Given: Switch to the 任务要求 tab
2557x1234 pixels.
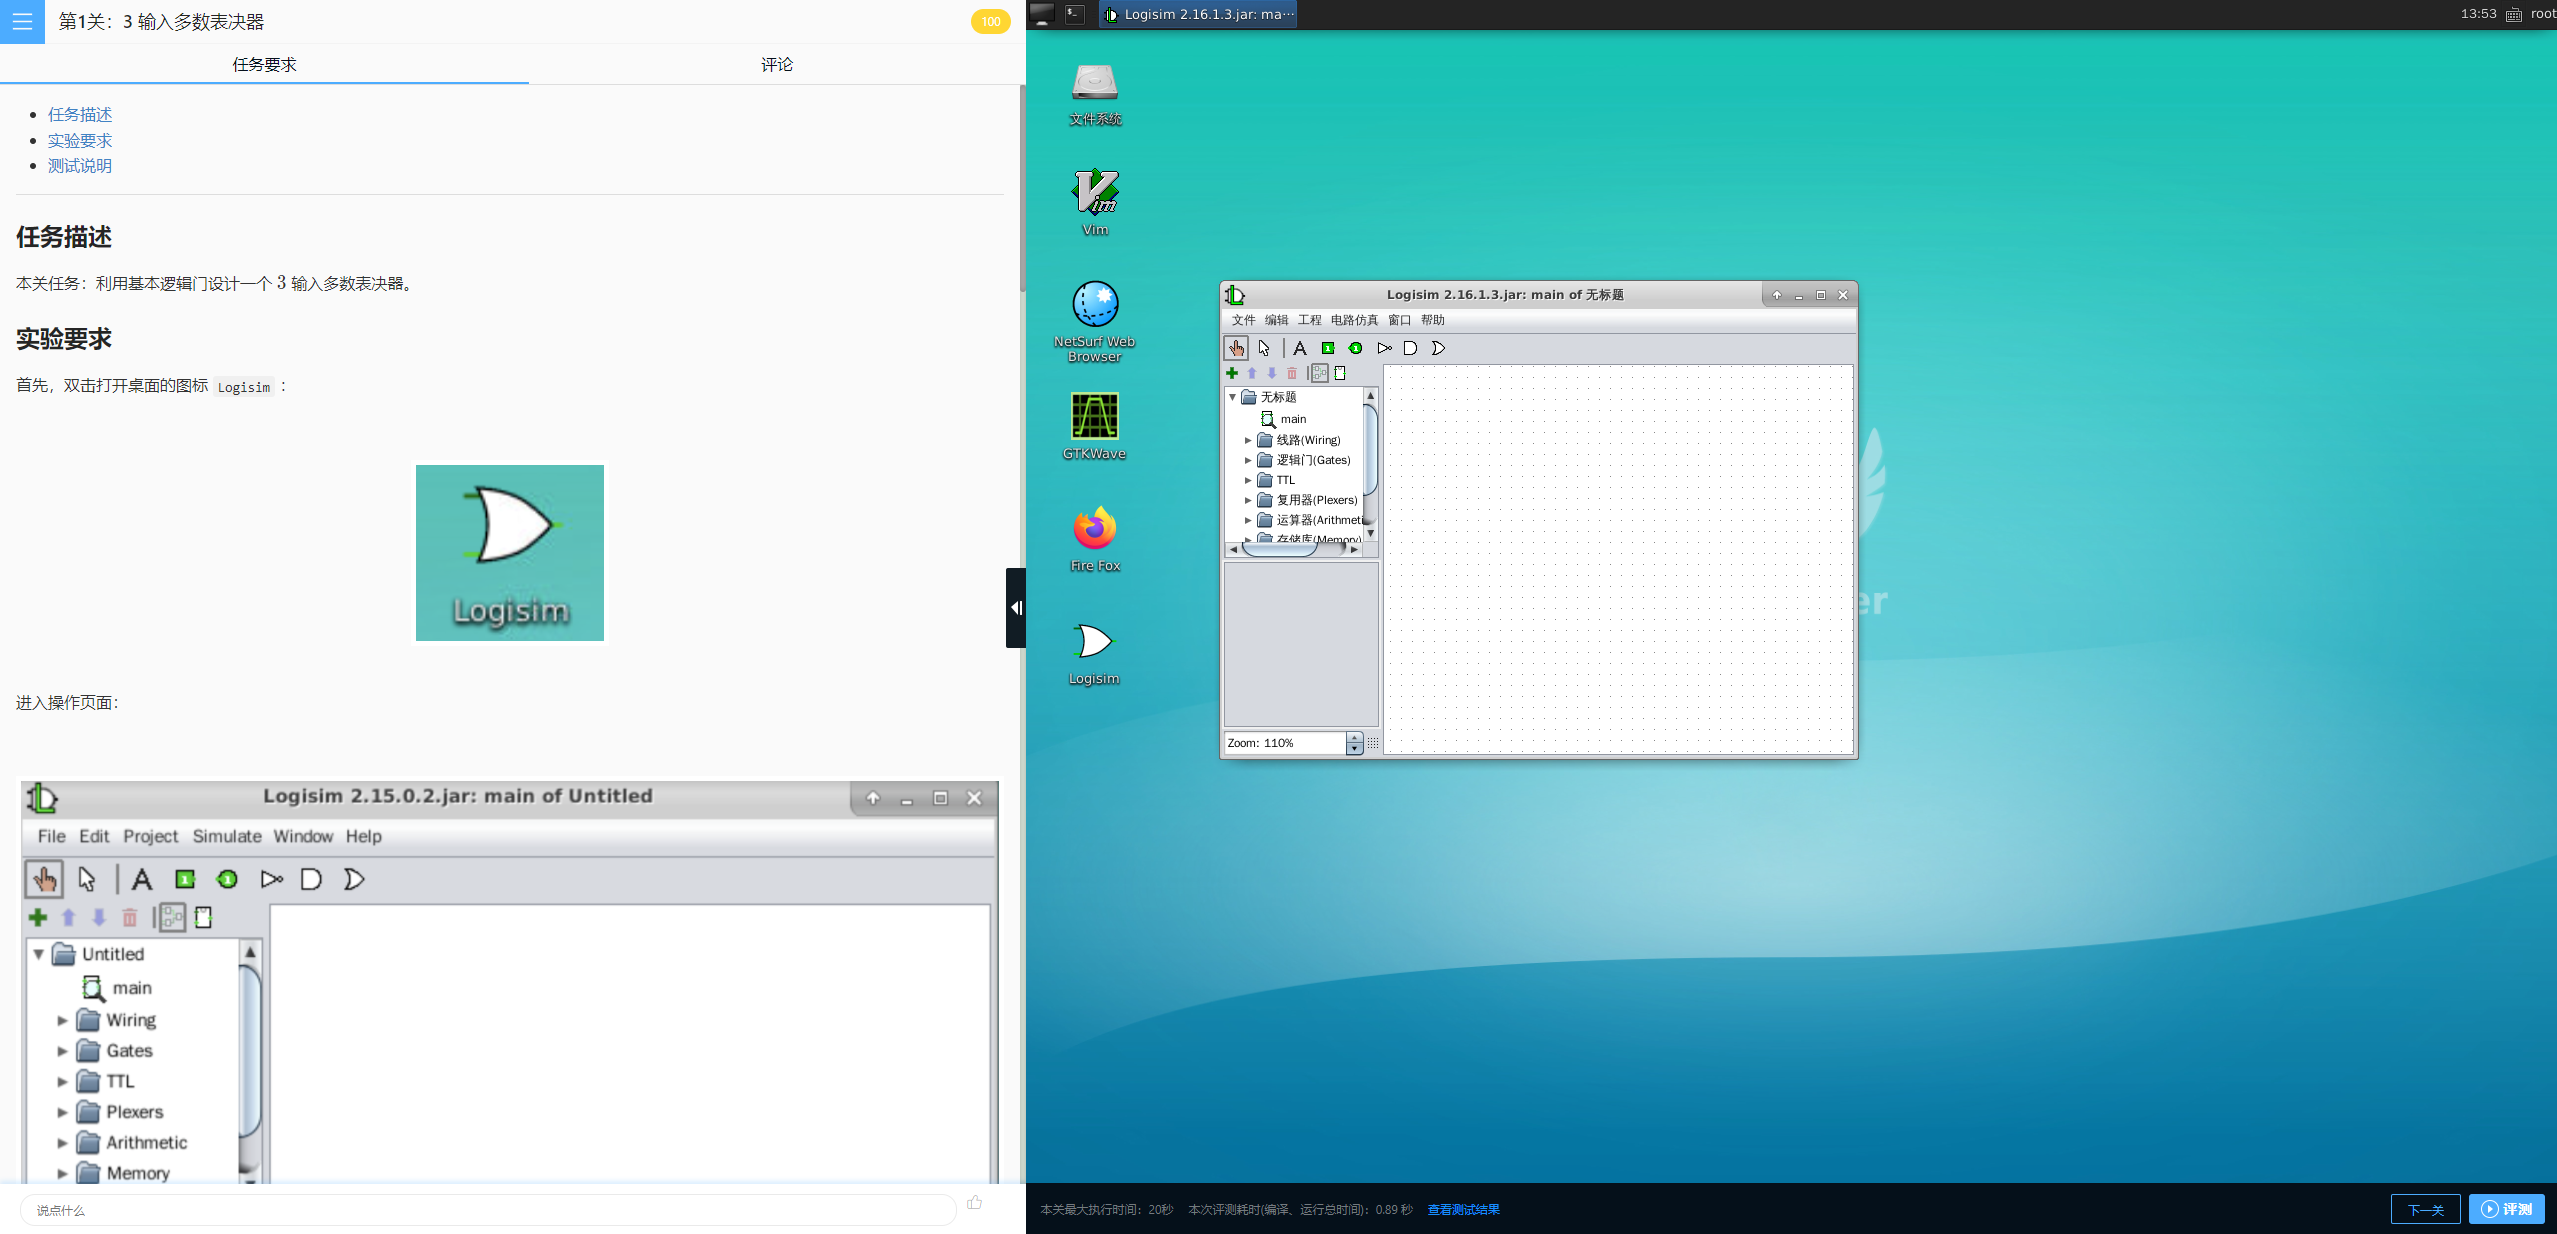Looking at the screenshot, I should coord(264,64).
